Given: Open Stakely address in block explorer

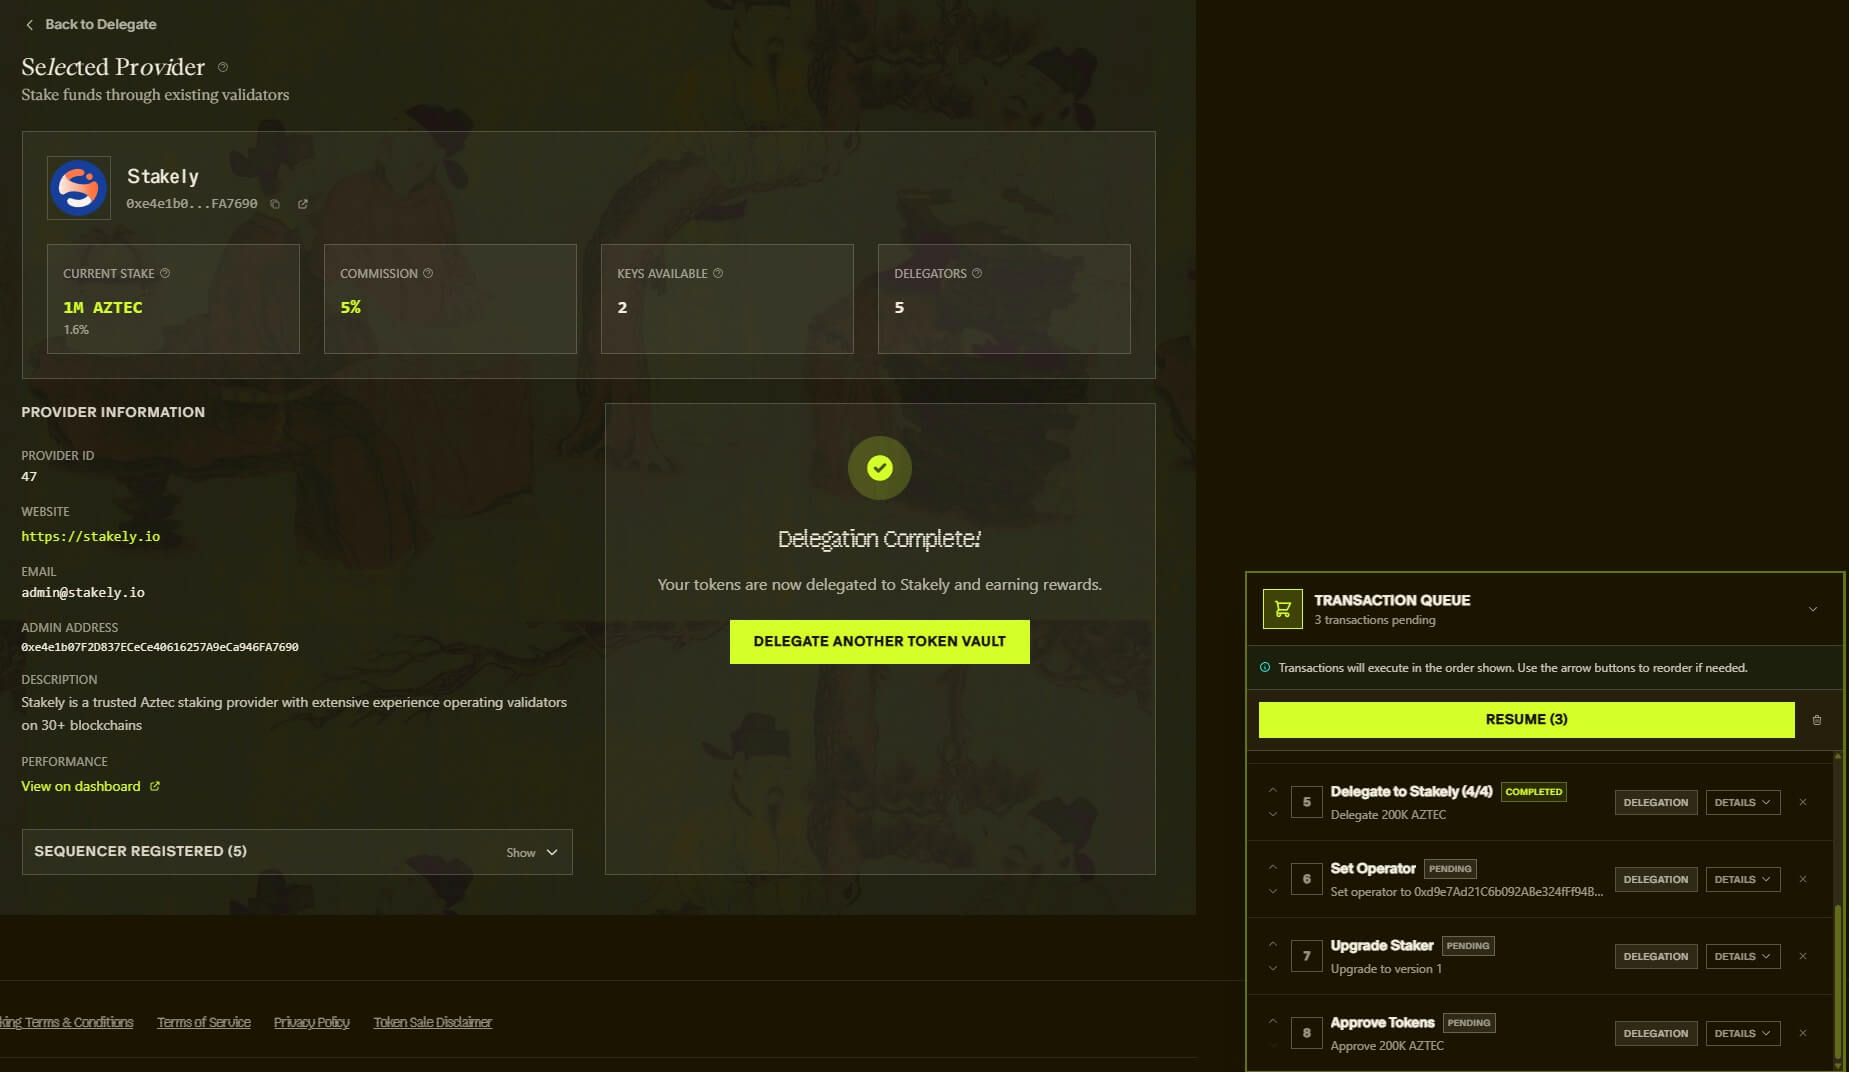Looking at the screenshot, I should click(303, 204).
